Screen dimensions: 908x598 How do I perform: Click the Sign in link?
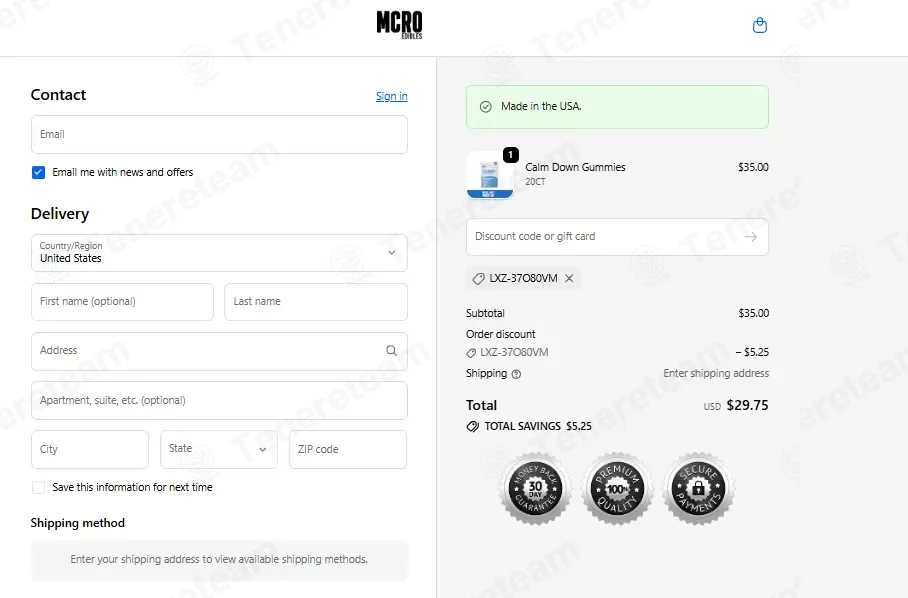pos(391,96)
